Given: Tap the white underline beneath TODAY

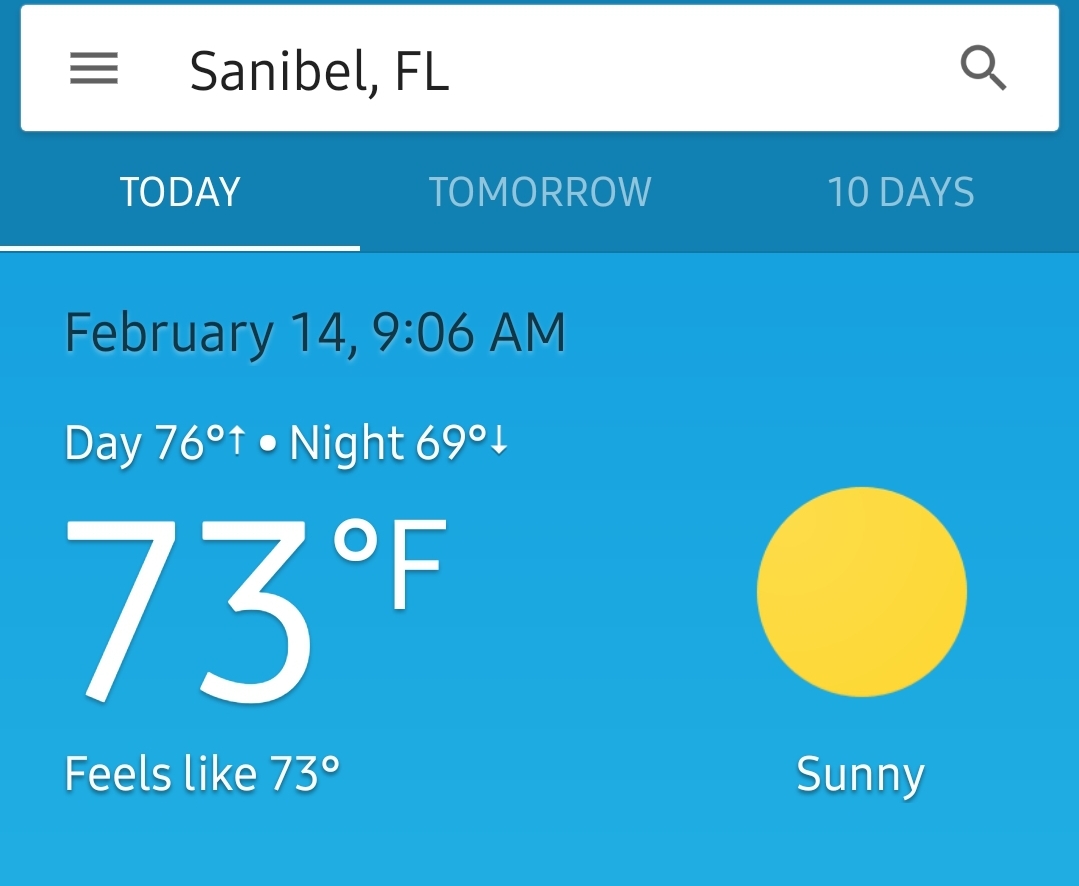Looking at the screenshot, I should tap(180, 247).
